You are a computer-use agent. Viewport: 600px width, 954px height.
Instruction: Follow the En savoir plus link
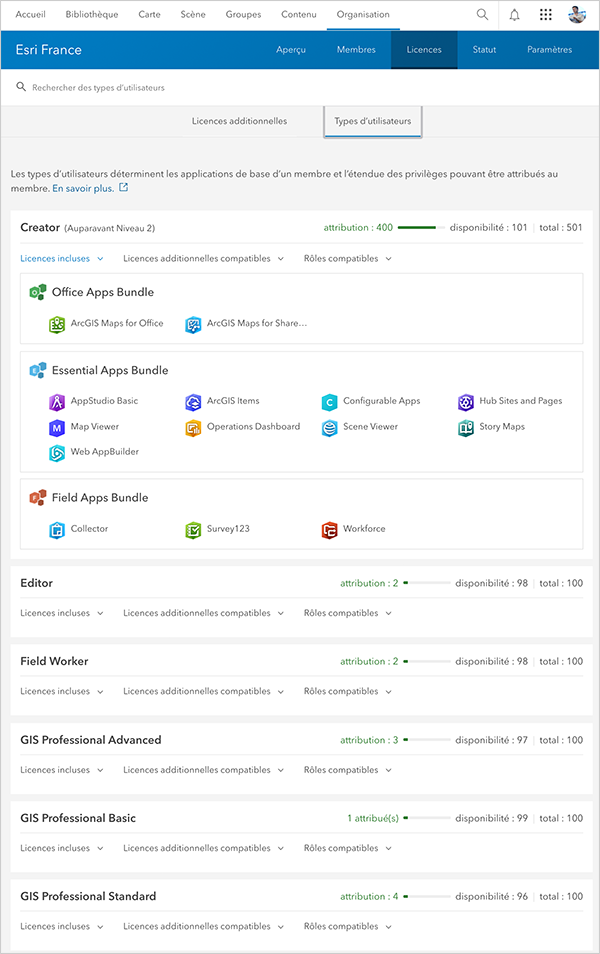click(83, 188)
